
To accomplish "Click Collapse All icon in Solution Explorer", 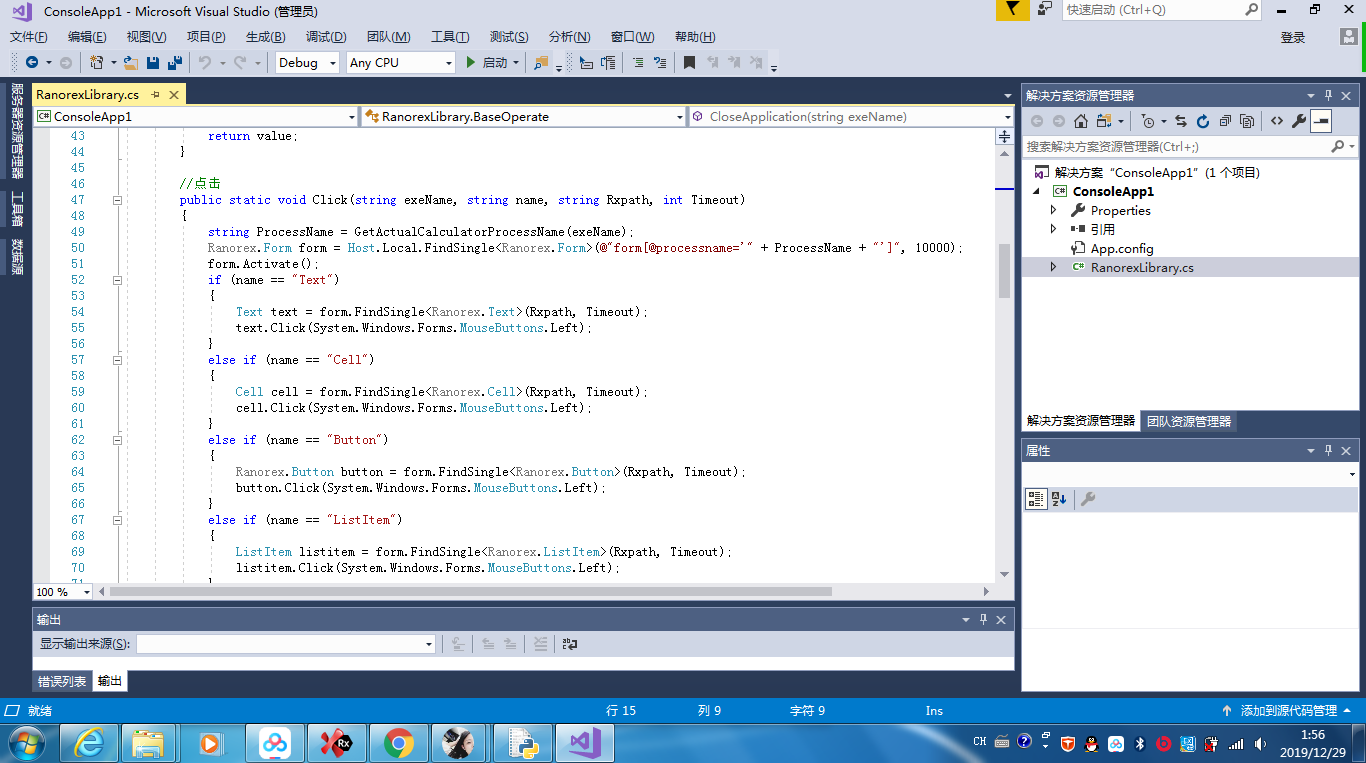I will pos(1225,121).
